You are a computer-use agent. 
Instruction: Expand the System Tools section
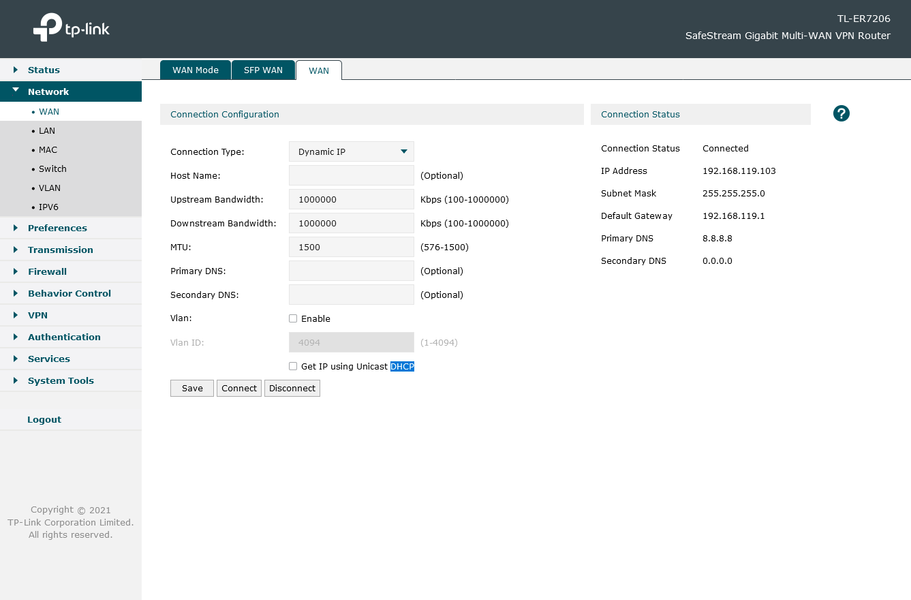click(x=71, y=380)
